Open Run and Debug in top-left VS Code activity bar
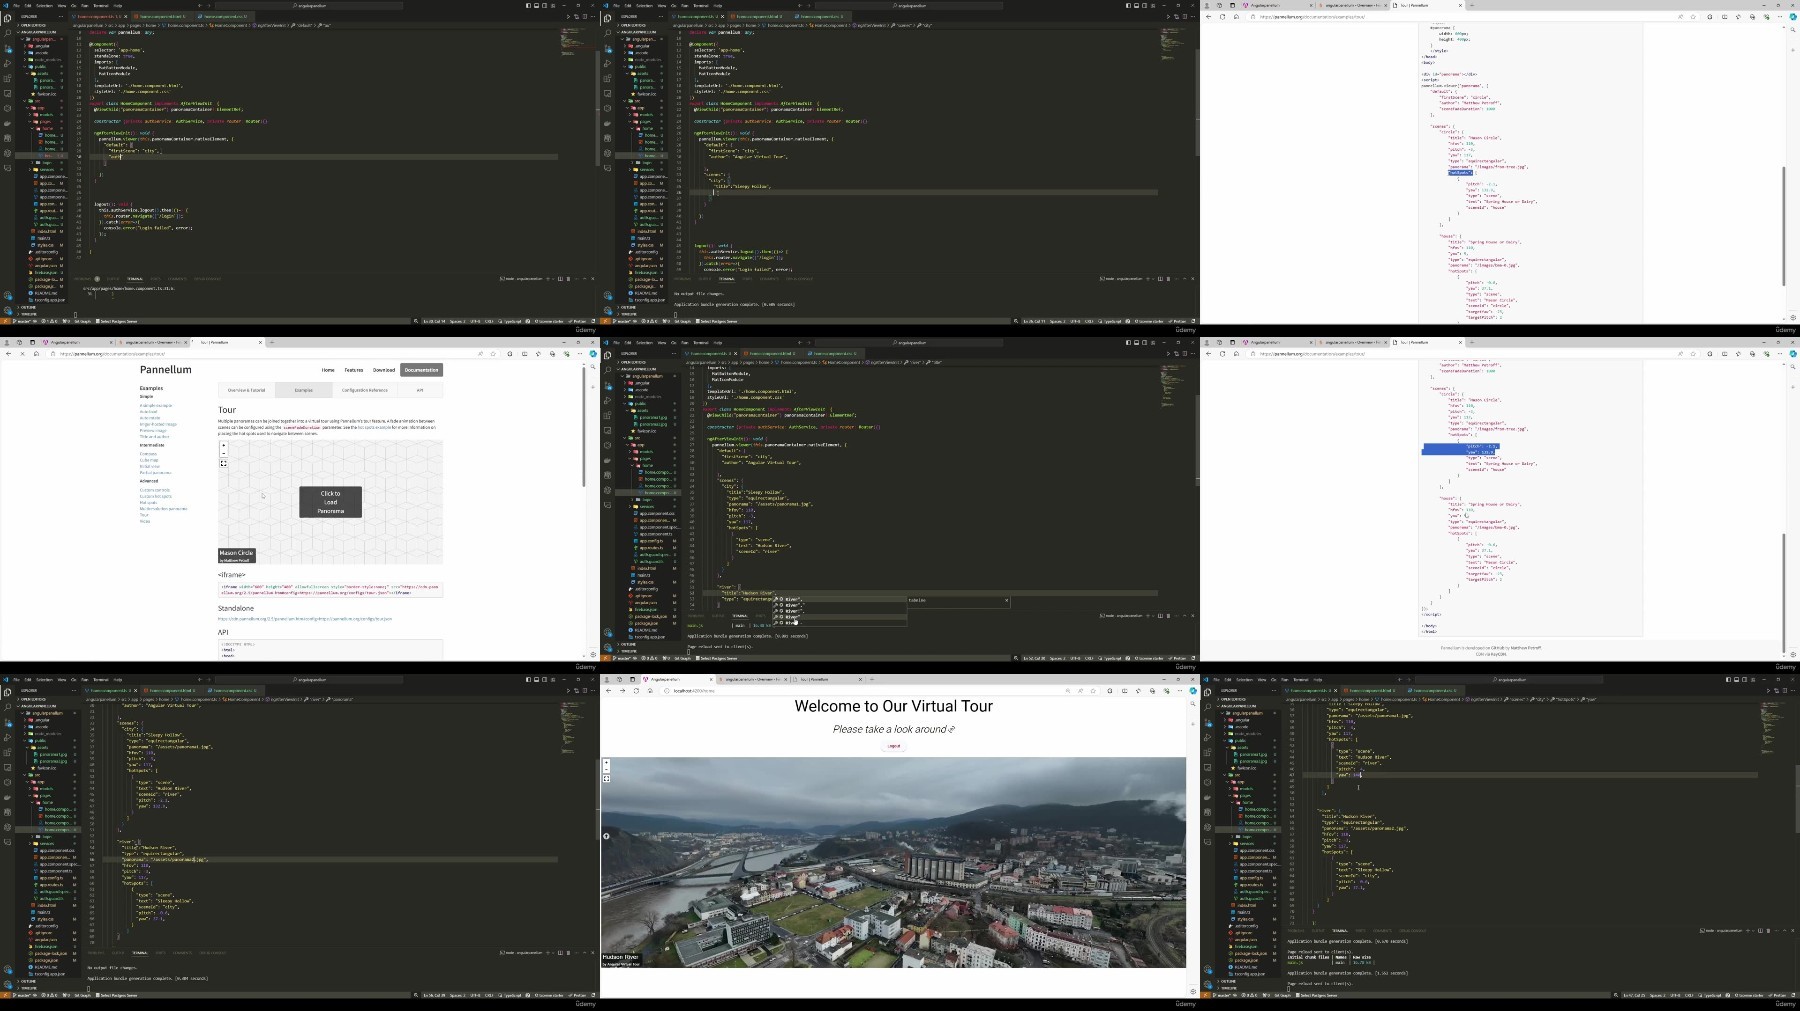The width and height of the screenshot is (1800, 1011). (x=7, y=63)
